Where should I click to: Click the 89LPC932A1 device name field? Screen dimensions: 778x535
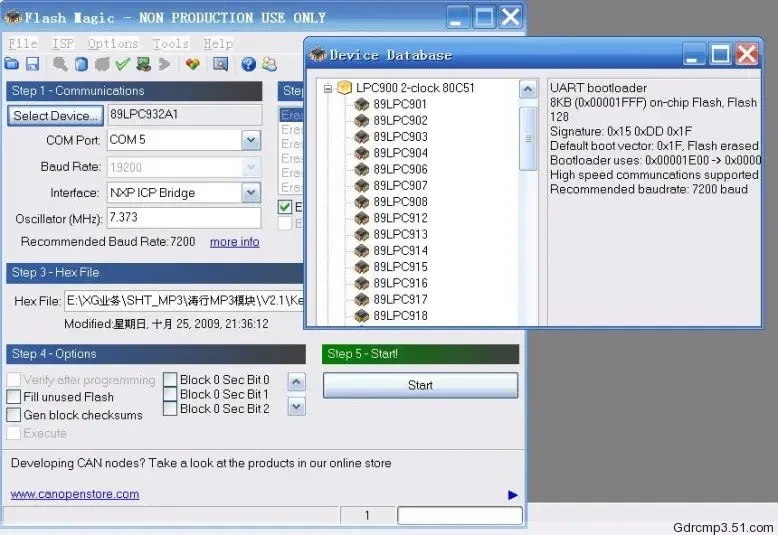pyautogui.click(x=184, y=115)
